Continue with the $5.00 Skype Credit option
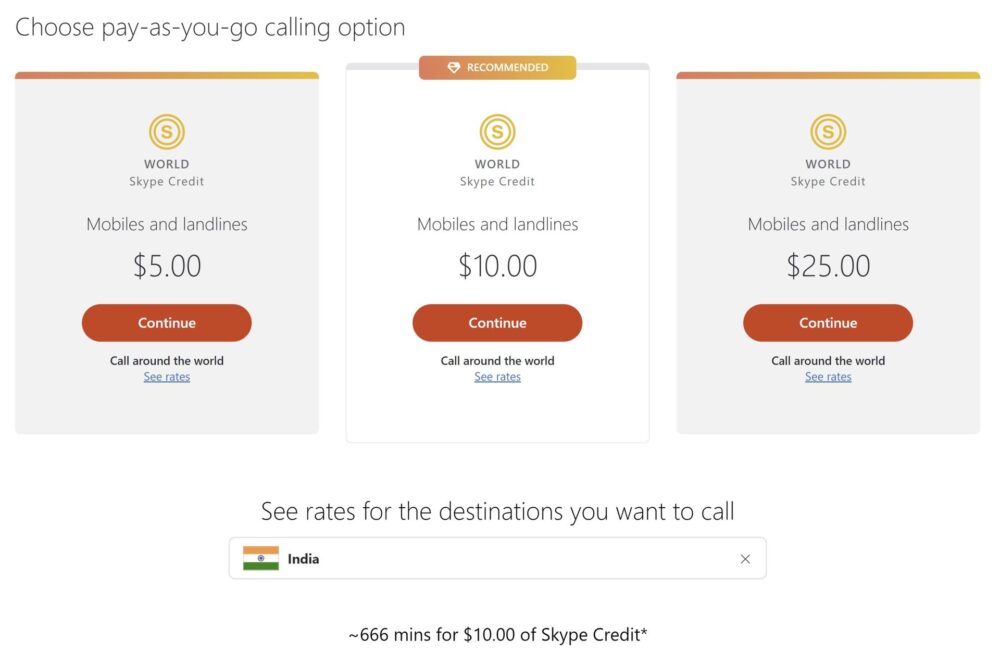 click(x=166, y=322)
